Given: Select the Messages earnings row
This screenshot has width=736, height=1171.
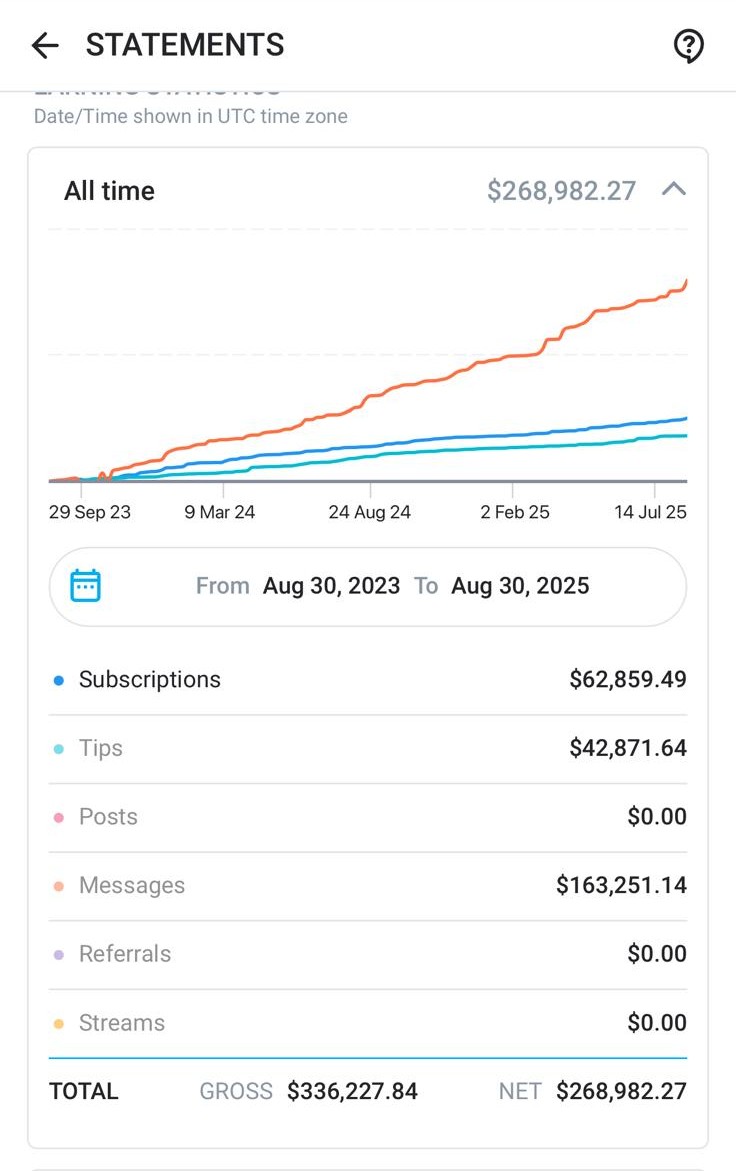Looking at the screenshot, I should [x=368, y=886].
